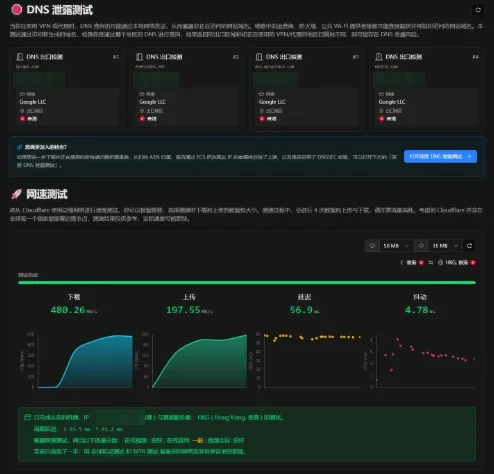Click the download speed value 480.26
This screenshot has height=474, width=494.
tap(68, 310)
